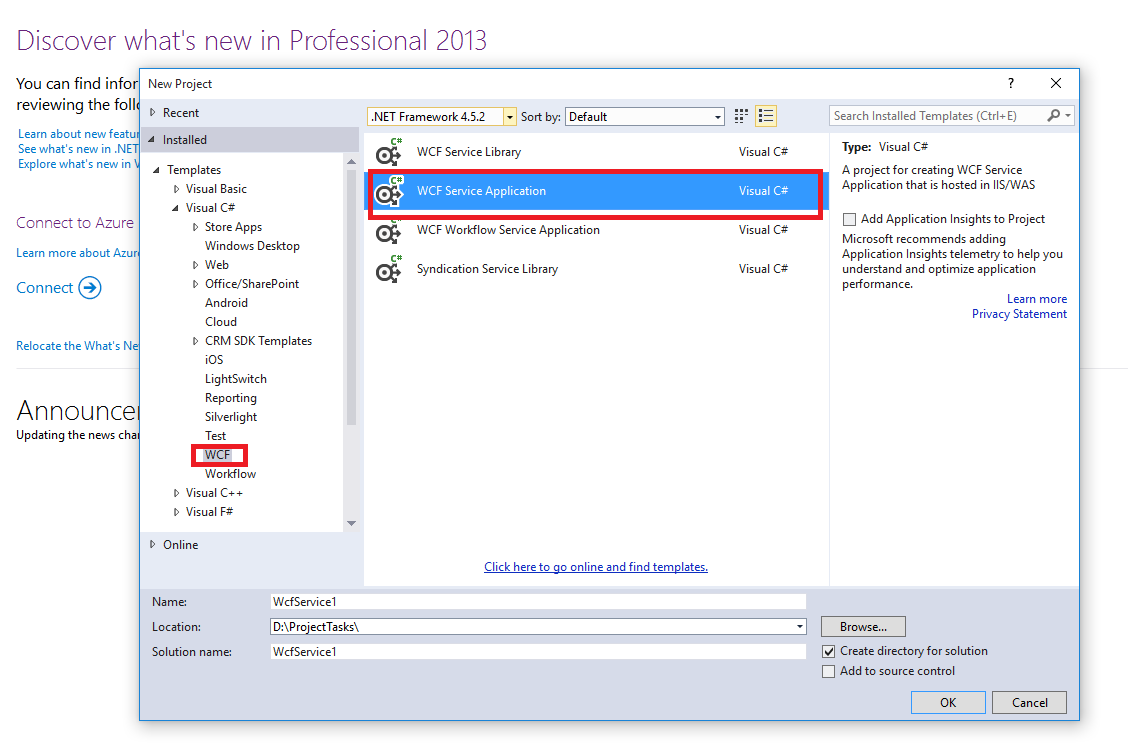
Task: Select the Silverlight template category
Action: coord(230,416)
